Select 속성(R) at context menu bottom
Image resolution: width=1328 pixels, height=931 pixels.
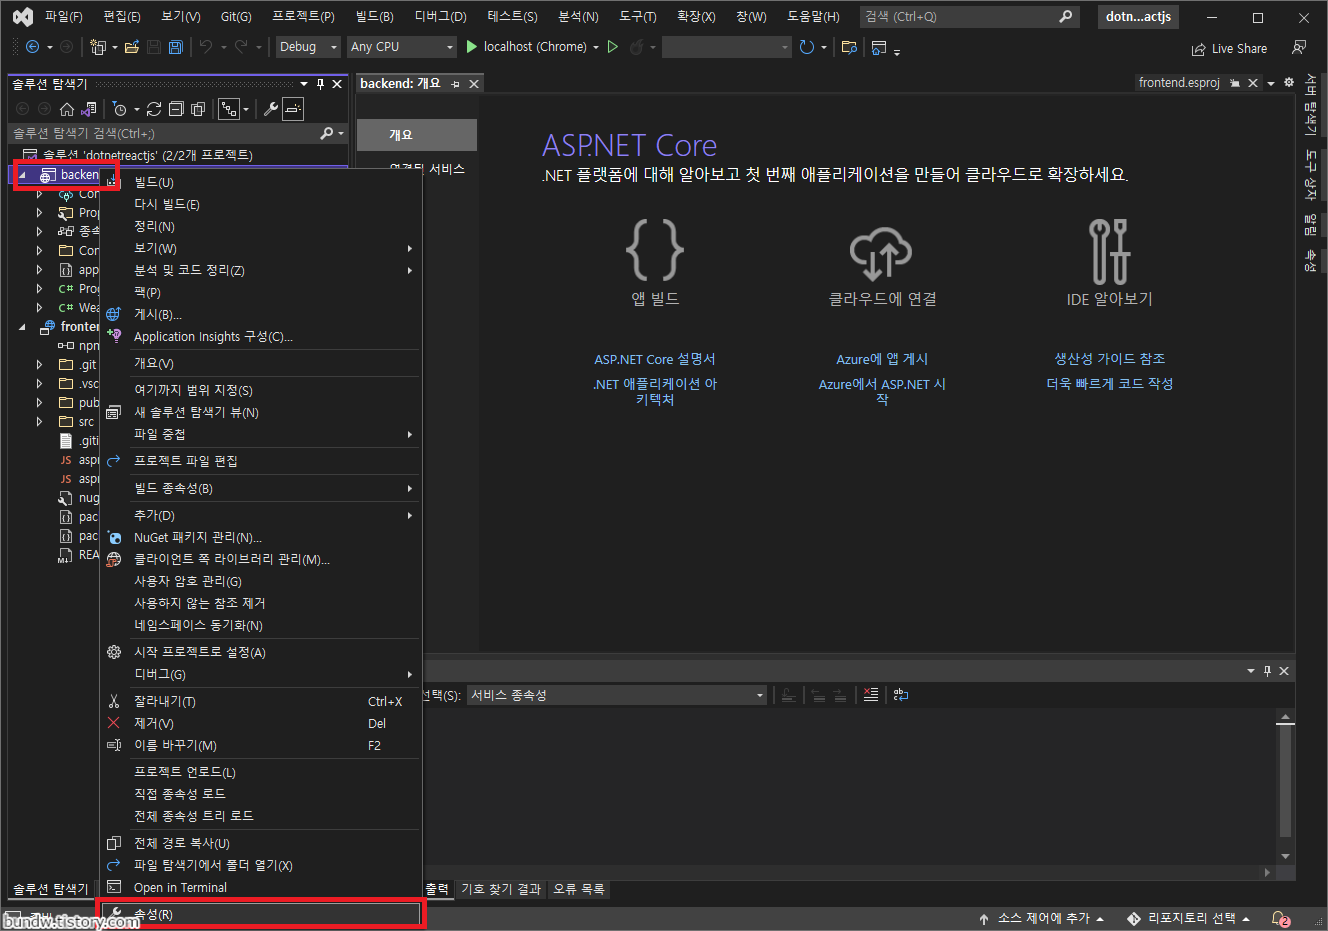[x=261, y=914]
